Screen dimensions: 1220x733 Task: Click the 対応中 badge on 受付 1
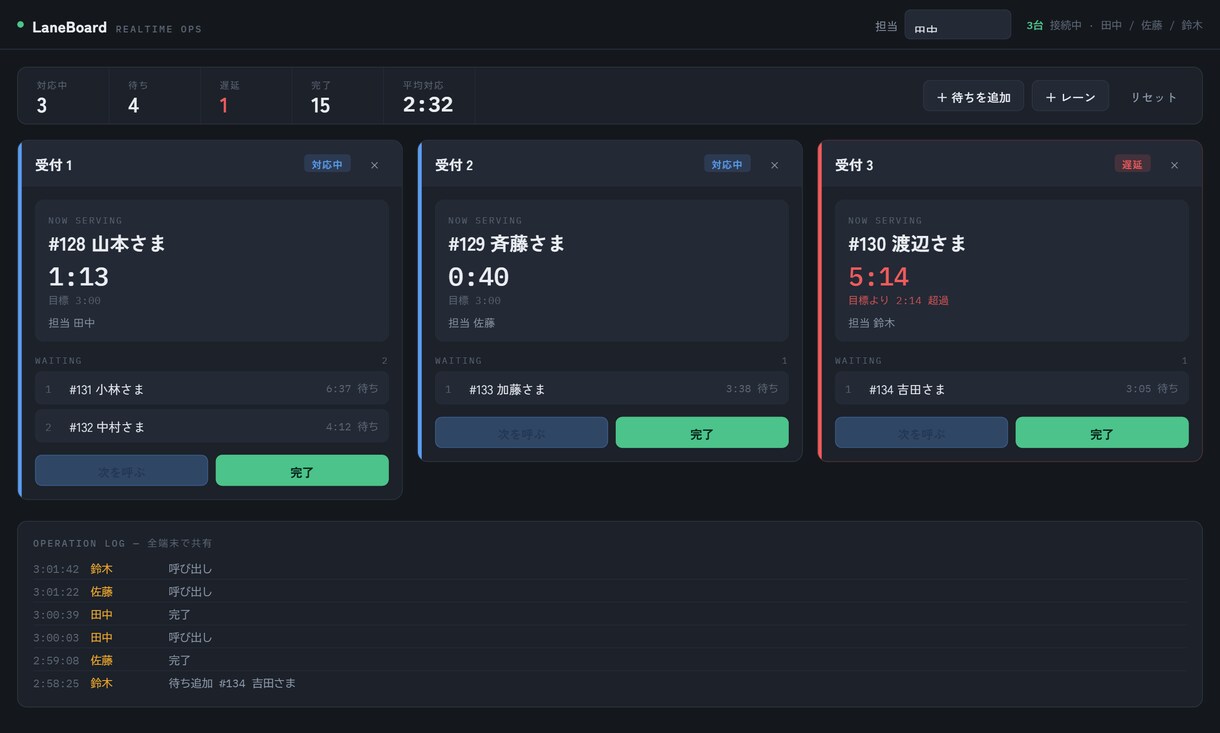coord(327,164)
